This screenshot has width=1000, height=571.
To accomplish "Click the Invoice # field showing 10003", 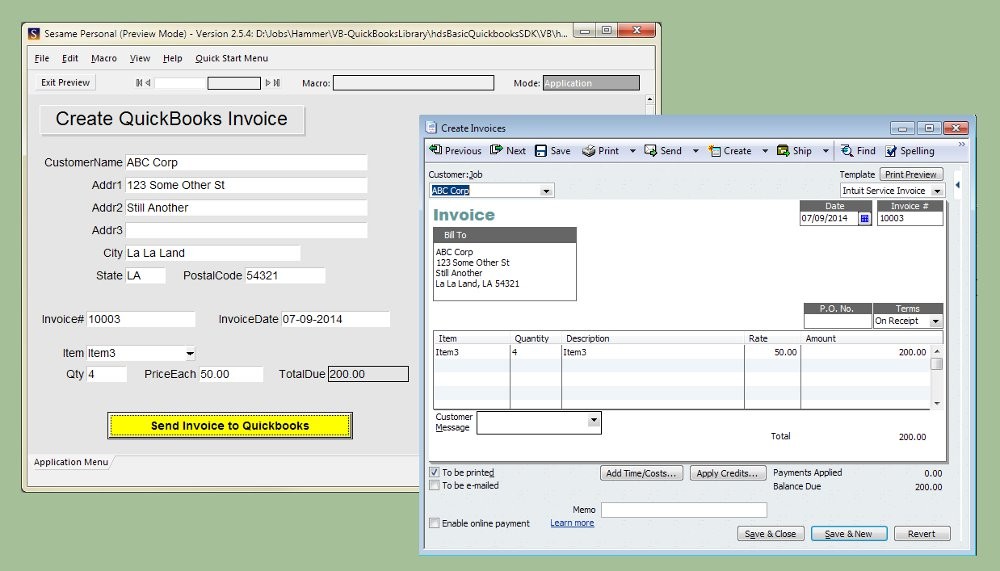I will [909, 218].
